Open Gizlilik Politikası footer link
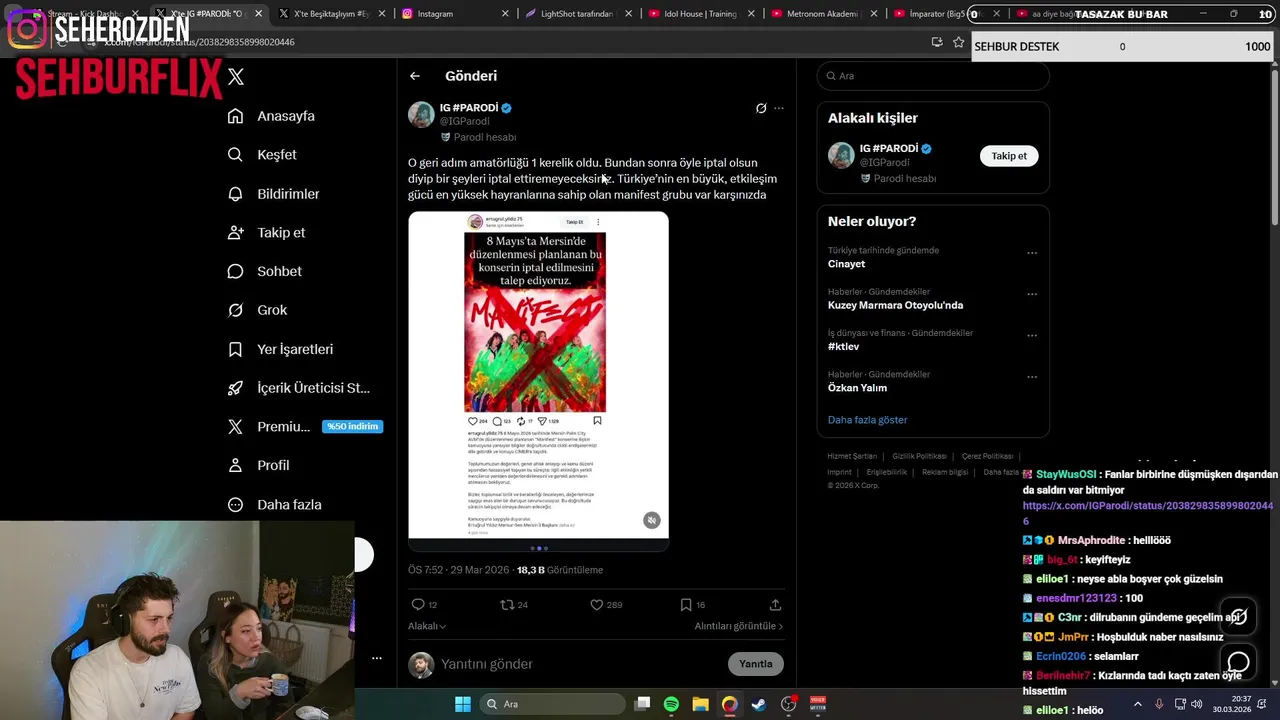1280x720 pixels. 919,456
